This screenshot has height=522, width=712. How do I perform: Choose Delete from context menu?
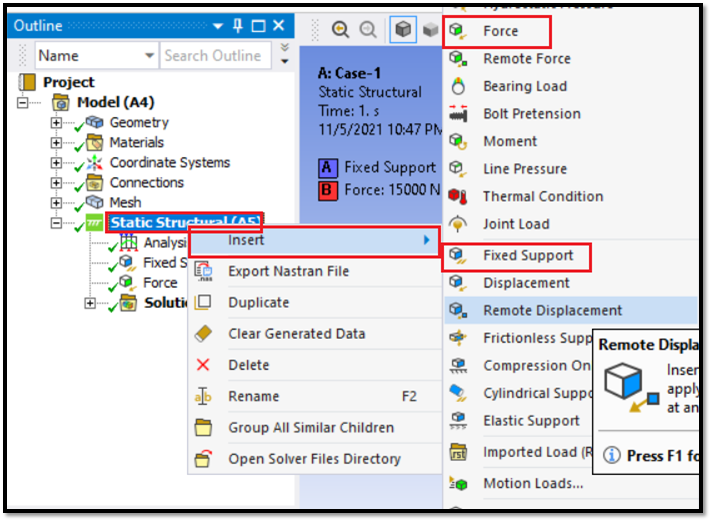click(314, 365)
